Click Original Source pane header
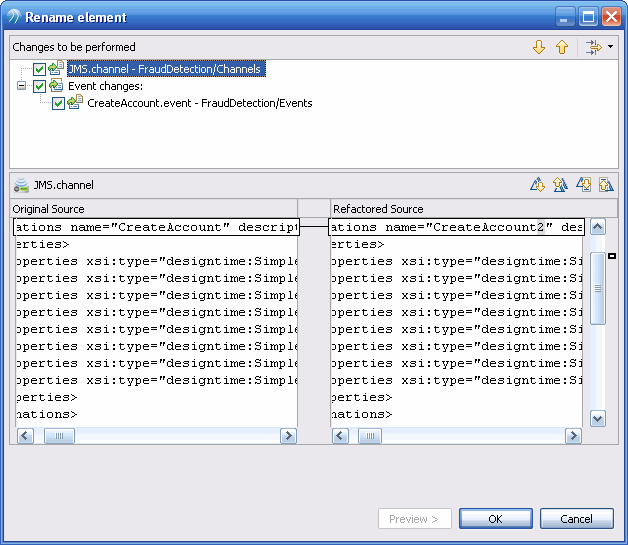 (x=154, y=209)
